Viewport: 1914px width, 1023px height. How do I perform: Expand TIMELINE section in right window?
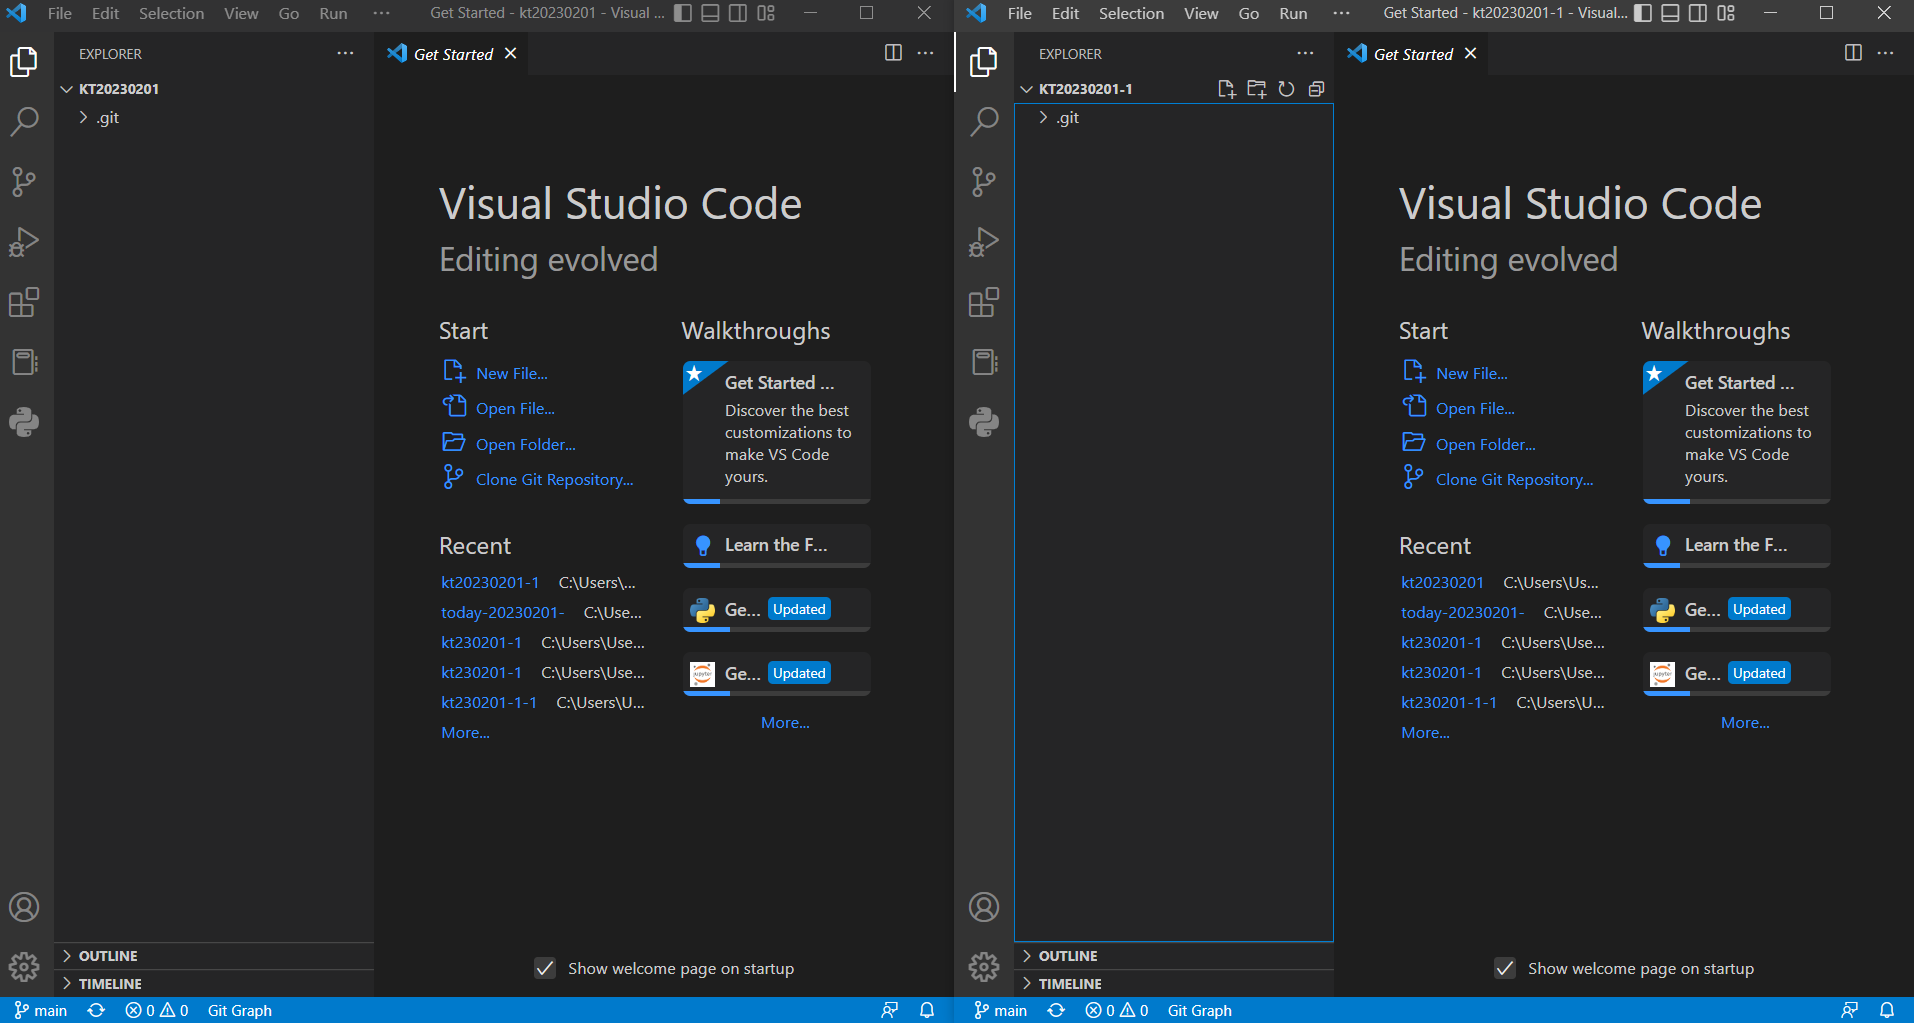pos(1174,984)
